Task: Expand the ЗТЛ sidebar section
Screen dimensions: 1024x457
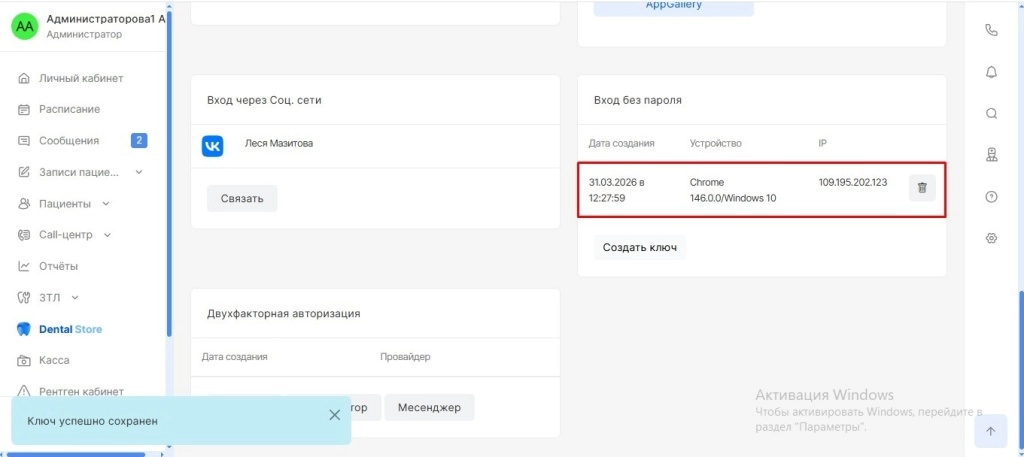Action: [x=75, y=298]
